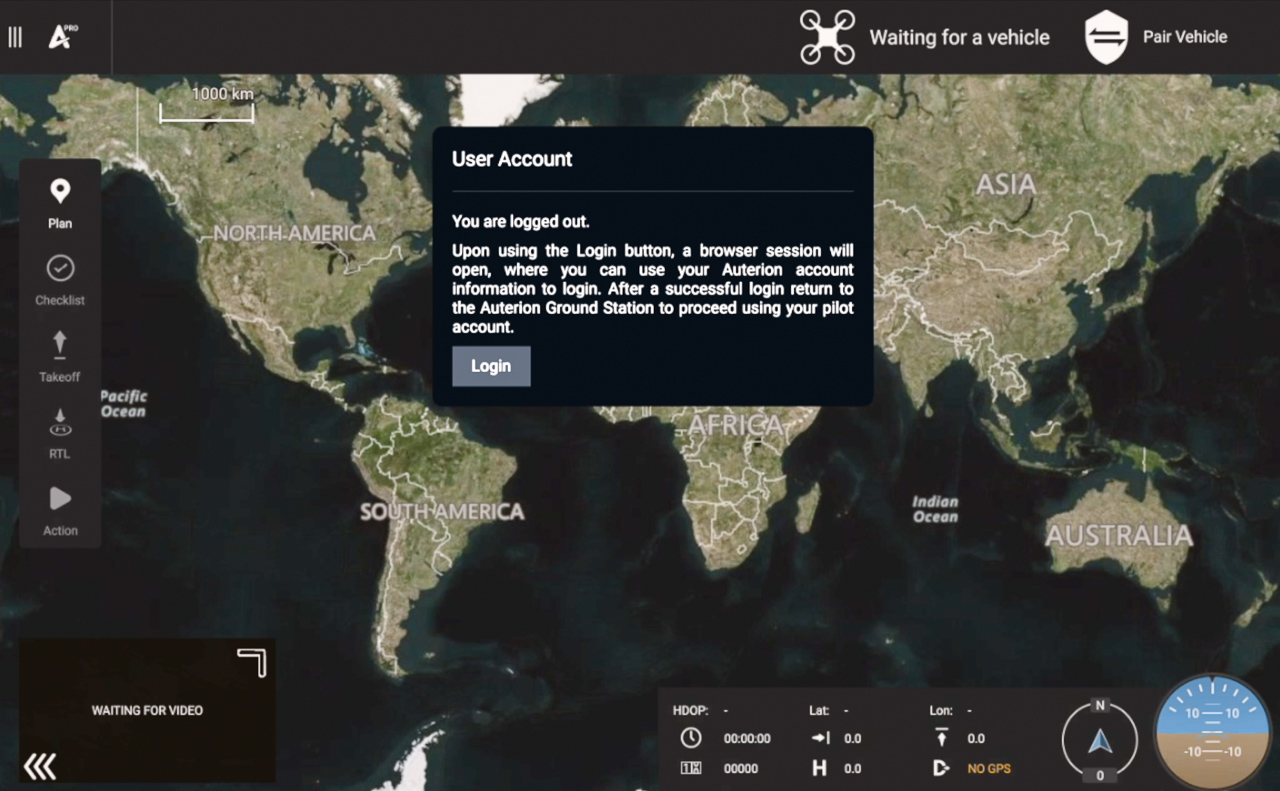This screenshot has width=1280, height=791.
Task: Expand the video panel with corner icon
Action: pyautogui.click(x=252, y=662)
